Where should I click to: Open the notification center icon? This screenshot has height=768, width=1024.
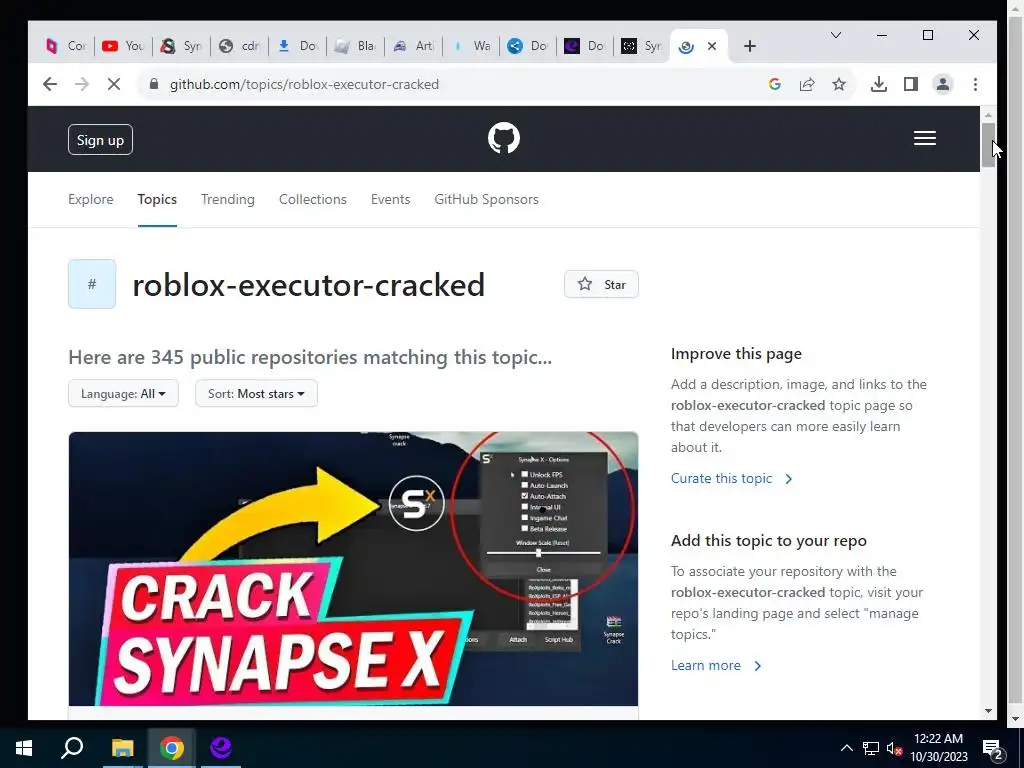click(992, 748)
